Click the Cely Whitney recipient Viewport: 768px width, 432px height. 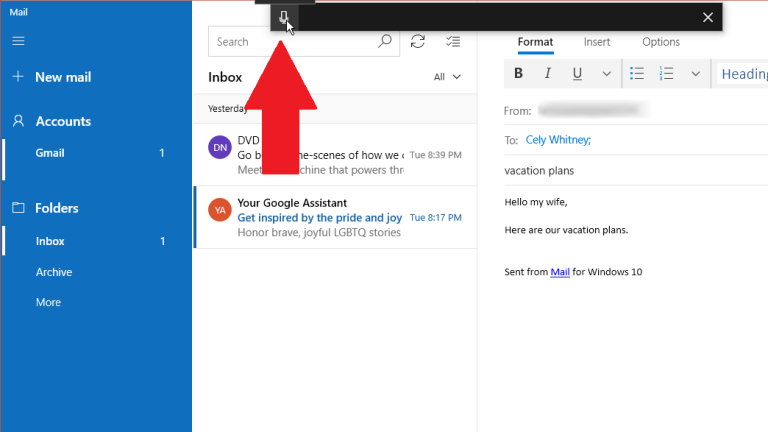tap(558, 140)
